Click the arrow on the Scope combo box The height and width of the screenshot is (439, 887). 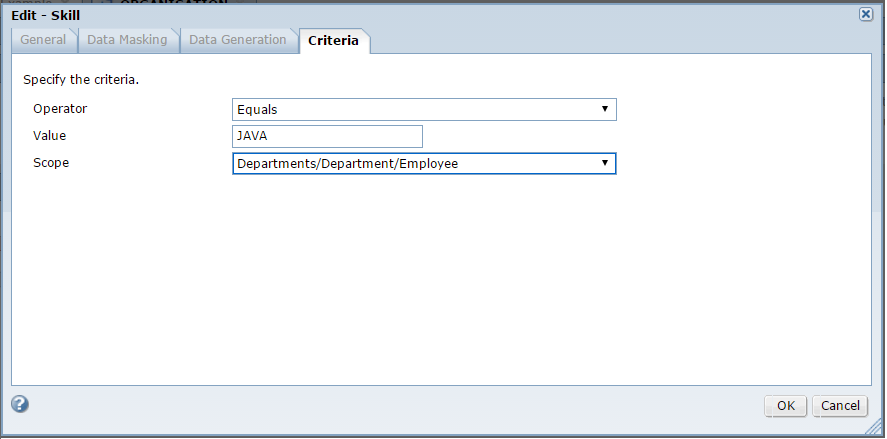[x=605, y=163]
